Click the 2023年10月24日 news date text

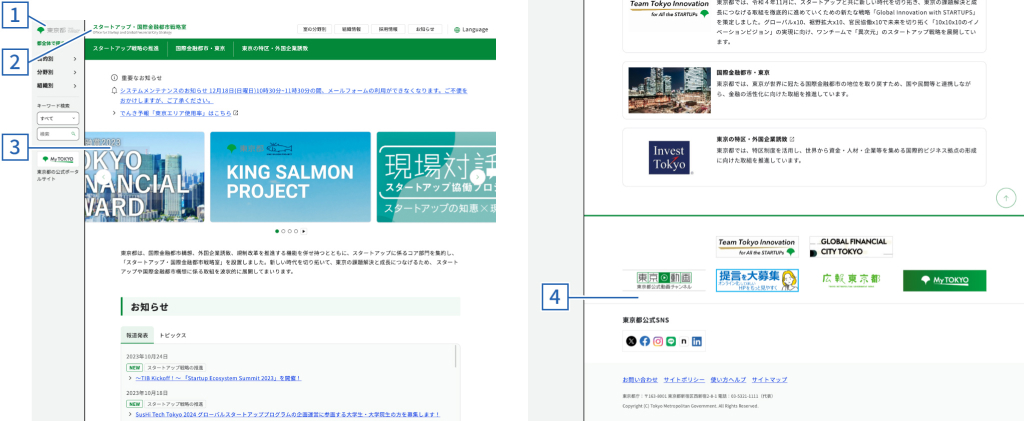[x=148, y=356]
